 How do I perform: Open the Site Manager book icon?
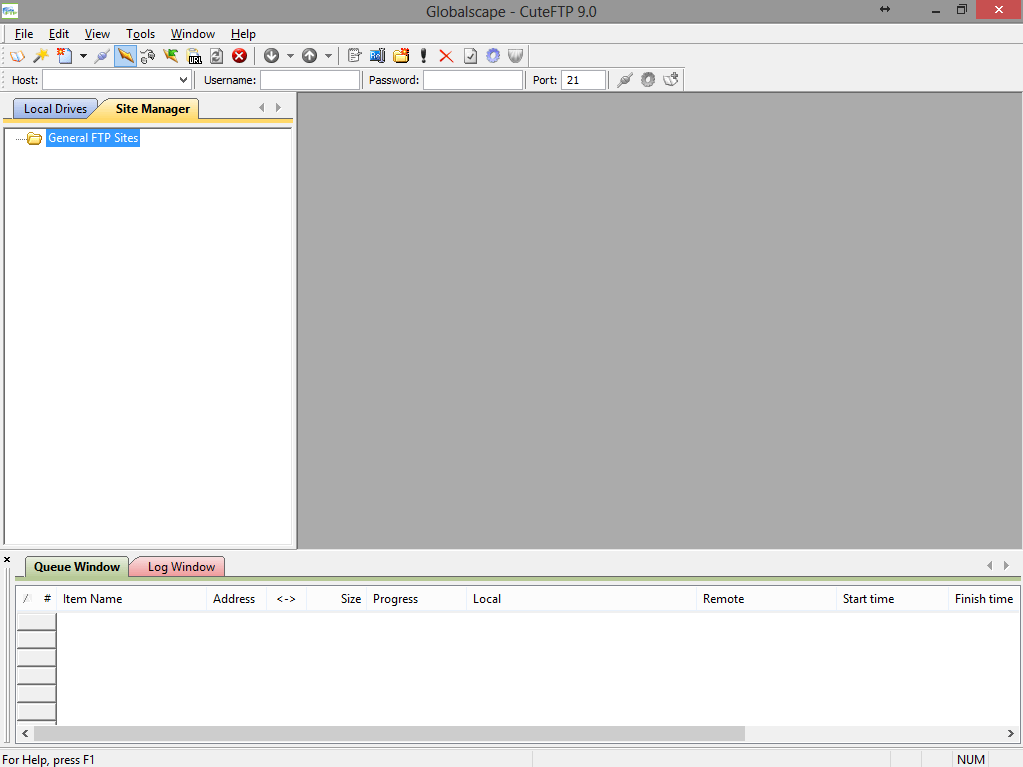(x=17, y=56)
